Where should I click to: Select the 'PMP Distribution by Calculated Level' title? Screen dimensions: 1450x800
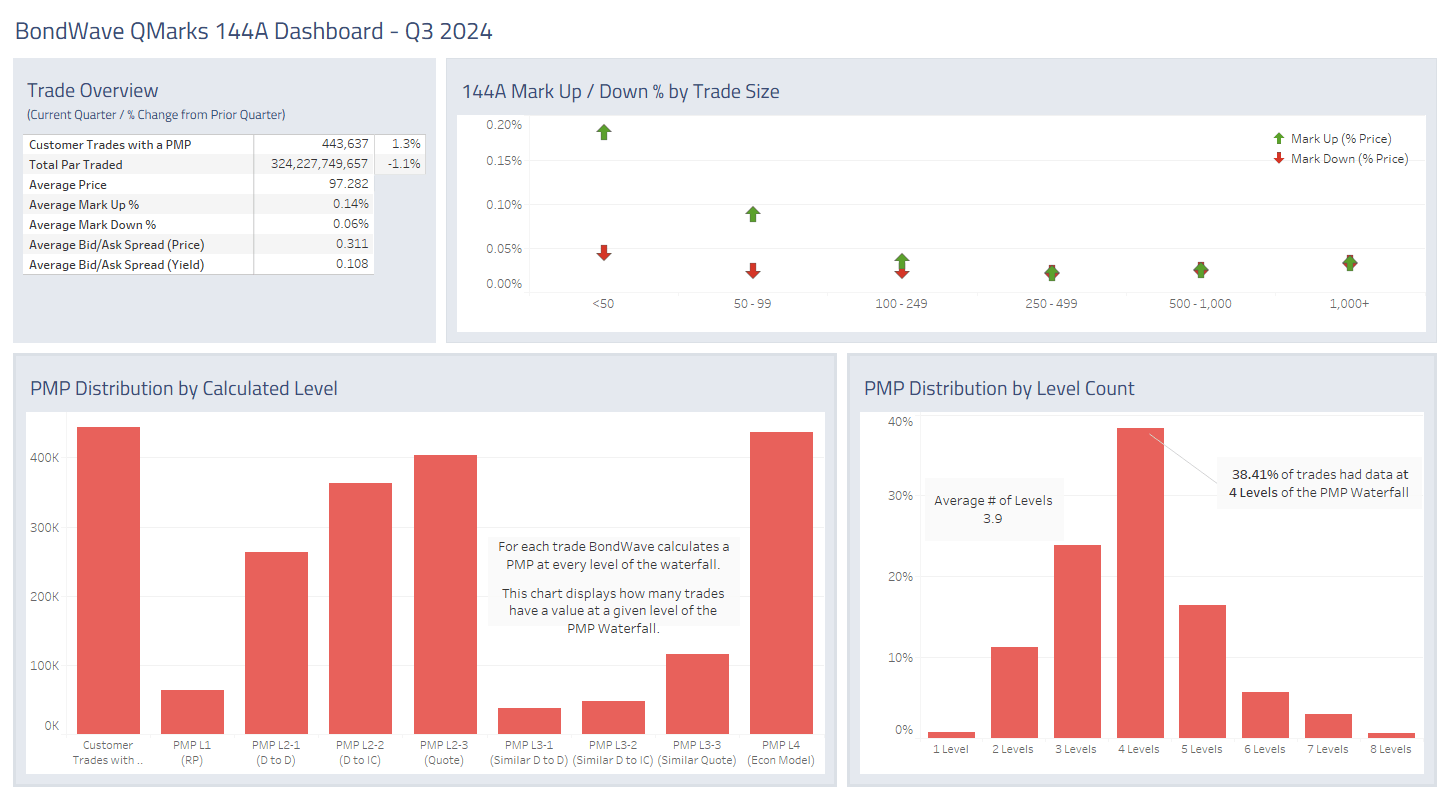point(184,388)
